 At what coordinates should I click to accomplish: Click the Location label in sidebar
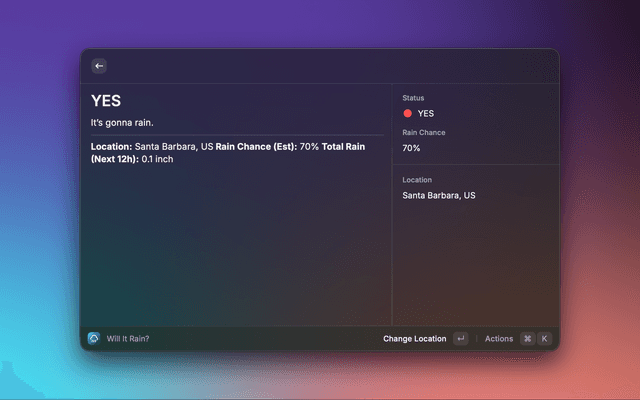[417, 180]
